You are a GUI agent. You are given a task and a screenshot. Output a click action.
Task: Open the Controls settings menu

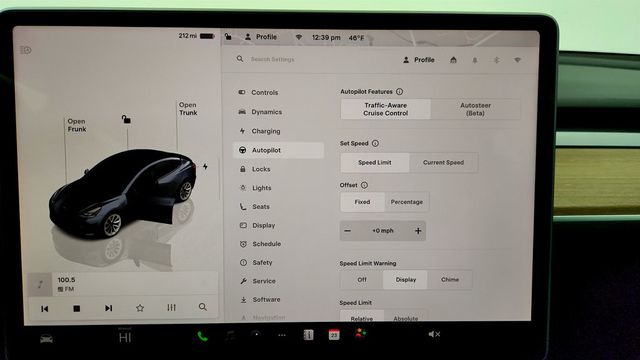click(x=258, y=93)
